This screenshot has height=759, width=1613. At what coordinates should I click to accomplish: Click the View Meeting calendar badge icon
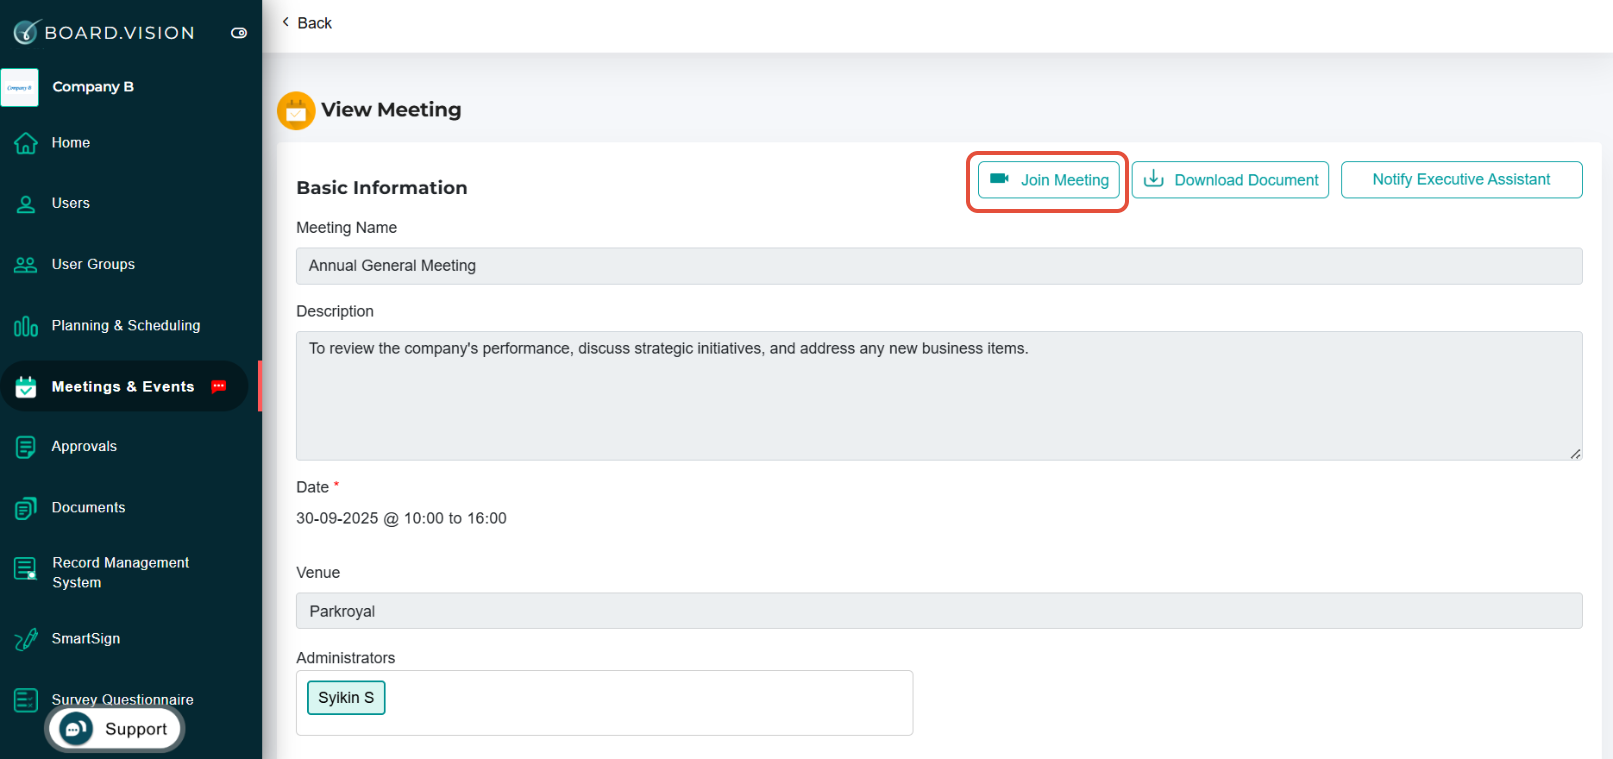point(296,110)
